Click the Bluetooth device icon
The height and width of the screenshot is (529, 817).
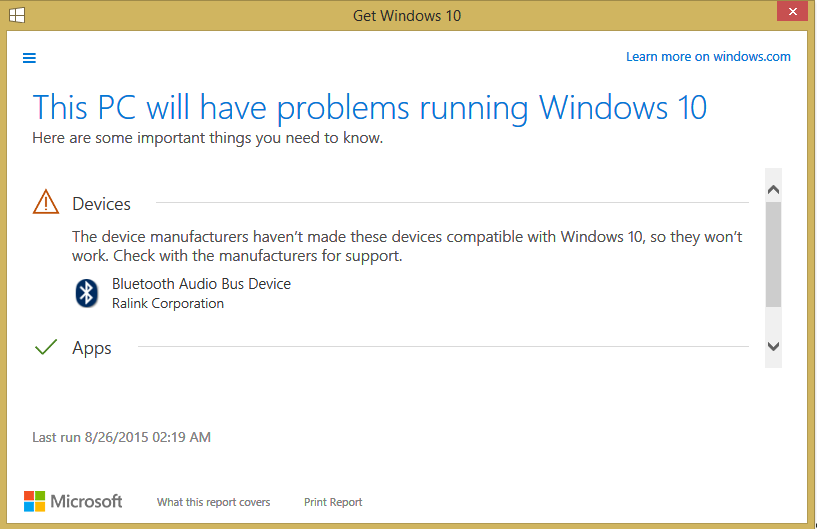(x=87, y=293)
